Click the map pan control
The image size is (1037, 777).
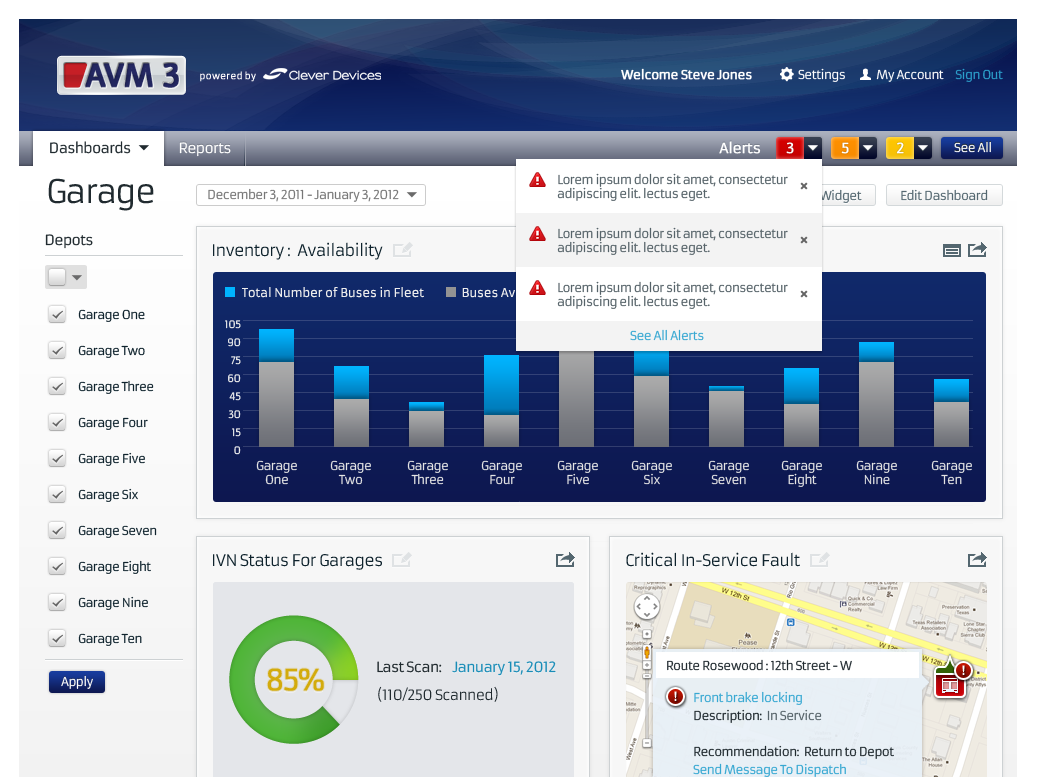click(x=647, y=606)
